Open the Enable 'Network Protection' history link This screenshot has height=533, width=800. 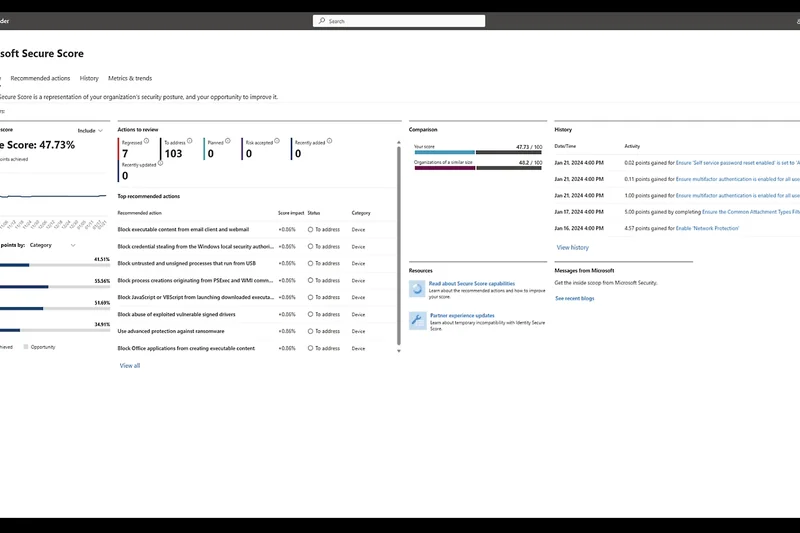(707, 229)
